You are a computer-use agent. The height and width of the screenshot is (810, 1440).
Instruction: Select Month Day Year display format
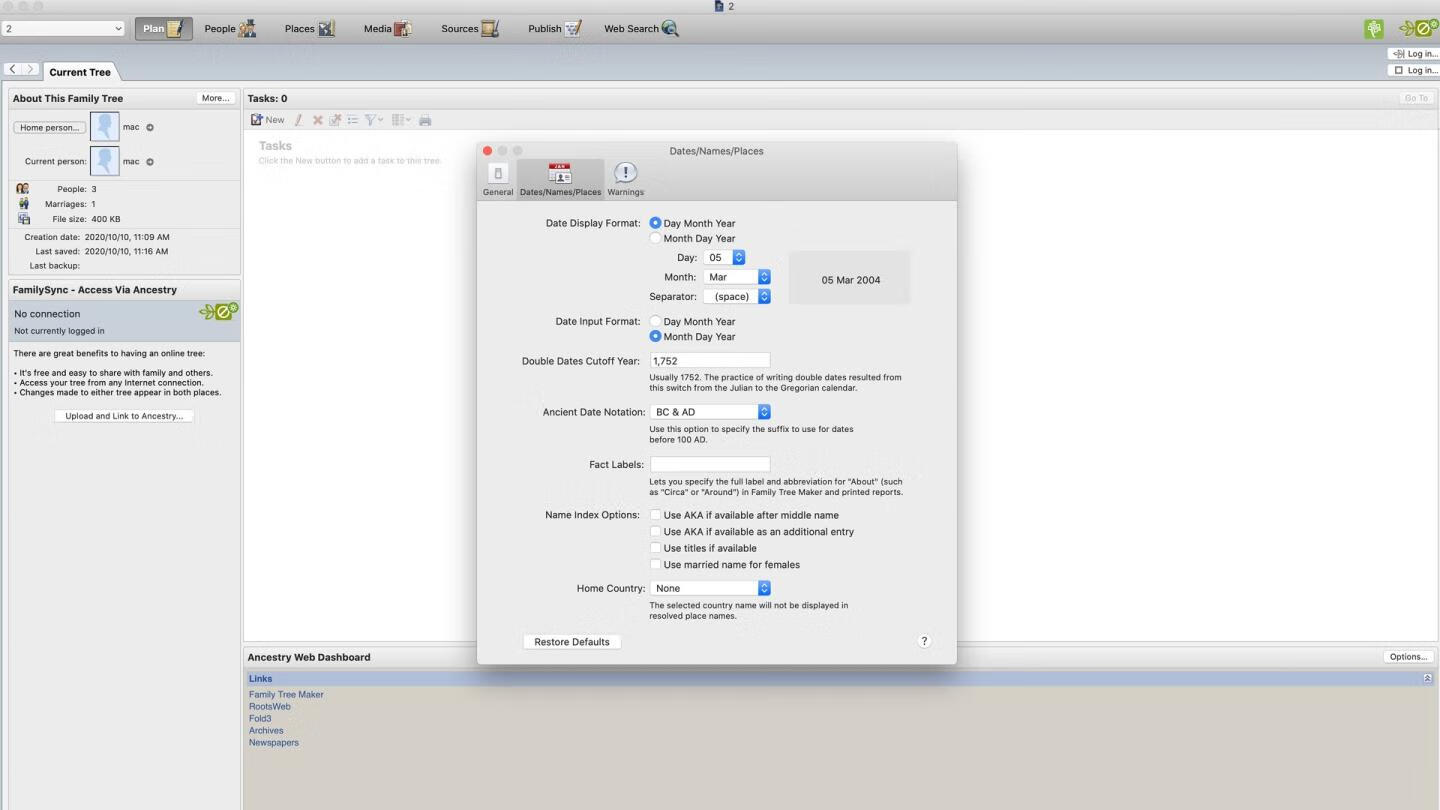[x=655, y=238]
